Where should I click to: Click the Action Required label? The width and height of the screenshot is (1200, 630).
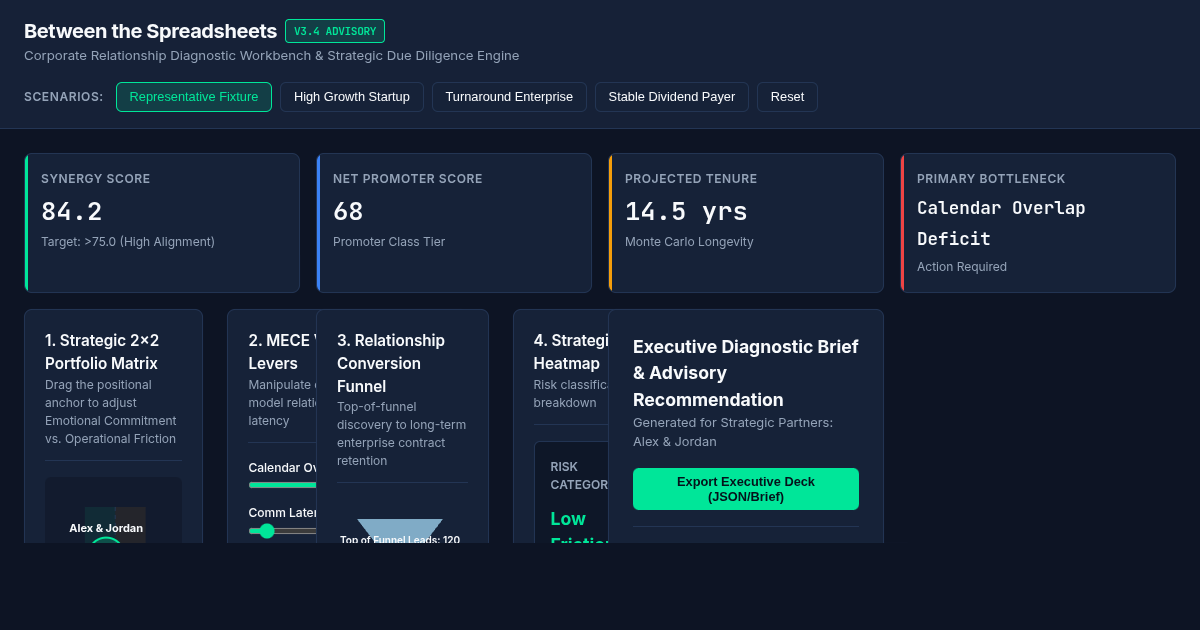click(962, 267)
